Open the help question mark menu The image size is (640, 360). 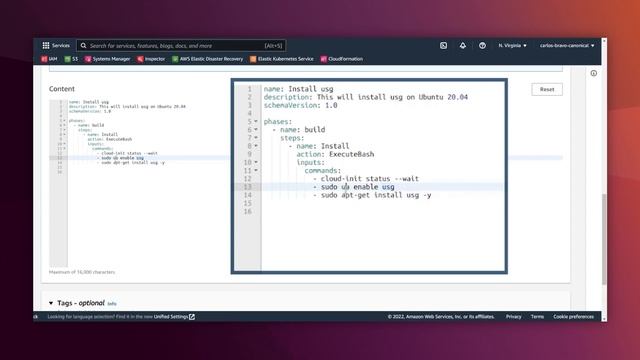click(482, 46)
